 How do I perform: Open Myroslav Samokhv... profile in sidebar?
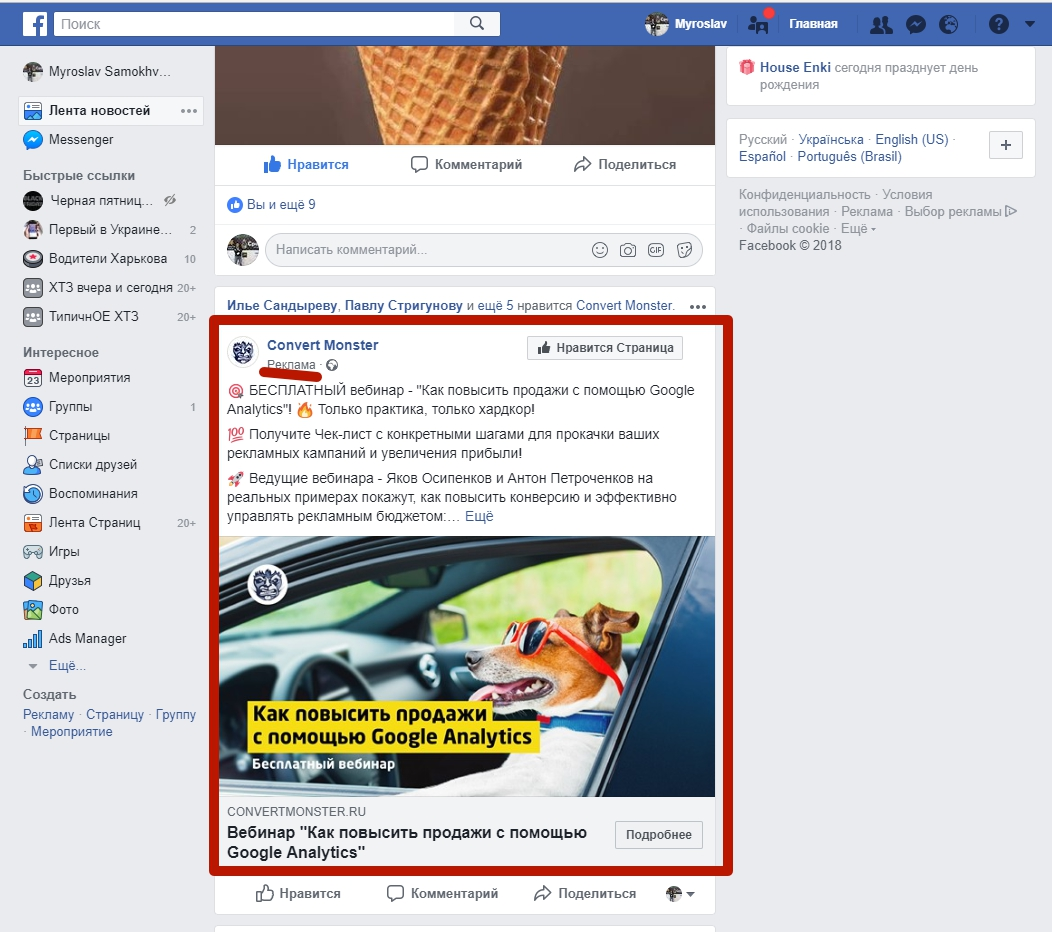[x=97, y=71]
